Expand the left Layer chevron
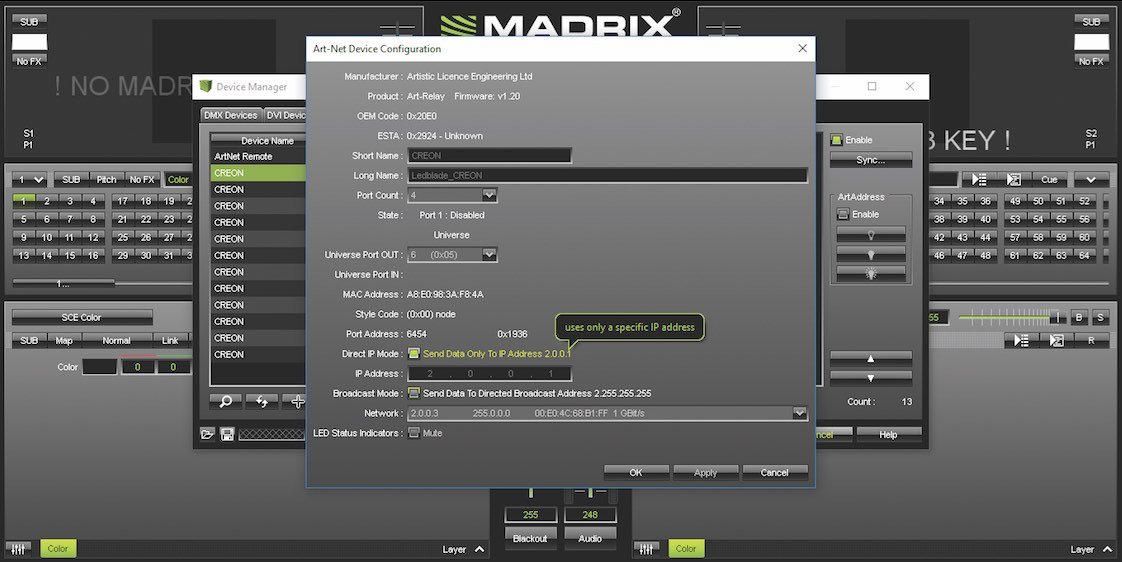Screen dimensions: 1122x562 point(479,549)
